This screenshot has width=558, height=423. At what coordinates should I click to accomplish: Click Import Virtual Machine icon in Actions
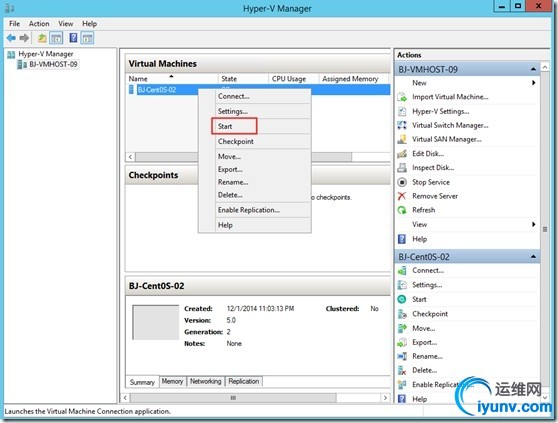[402, 97]
